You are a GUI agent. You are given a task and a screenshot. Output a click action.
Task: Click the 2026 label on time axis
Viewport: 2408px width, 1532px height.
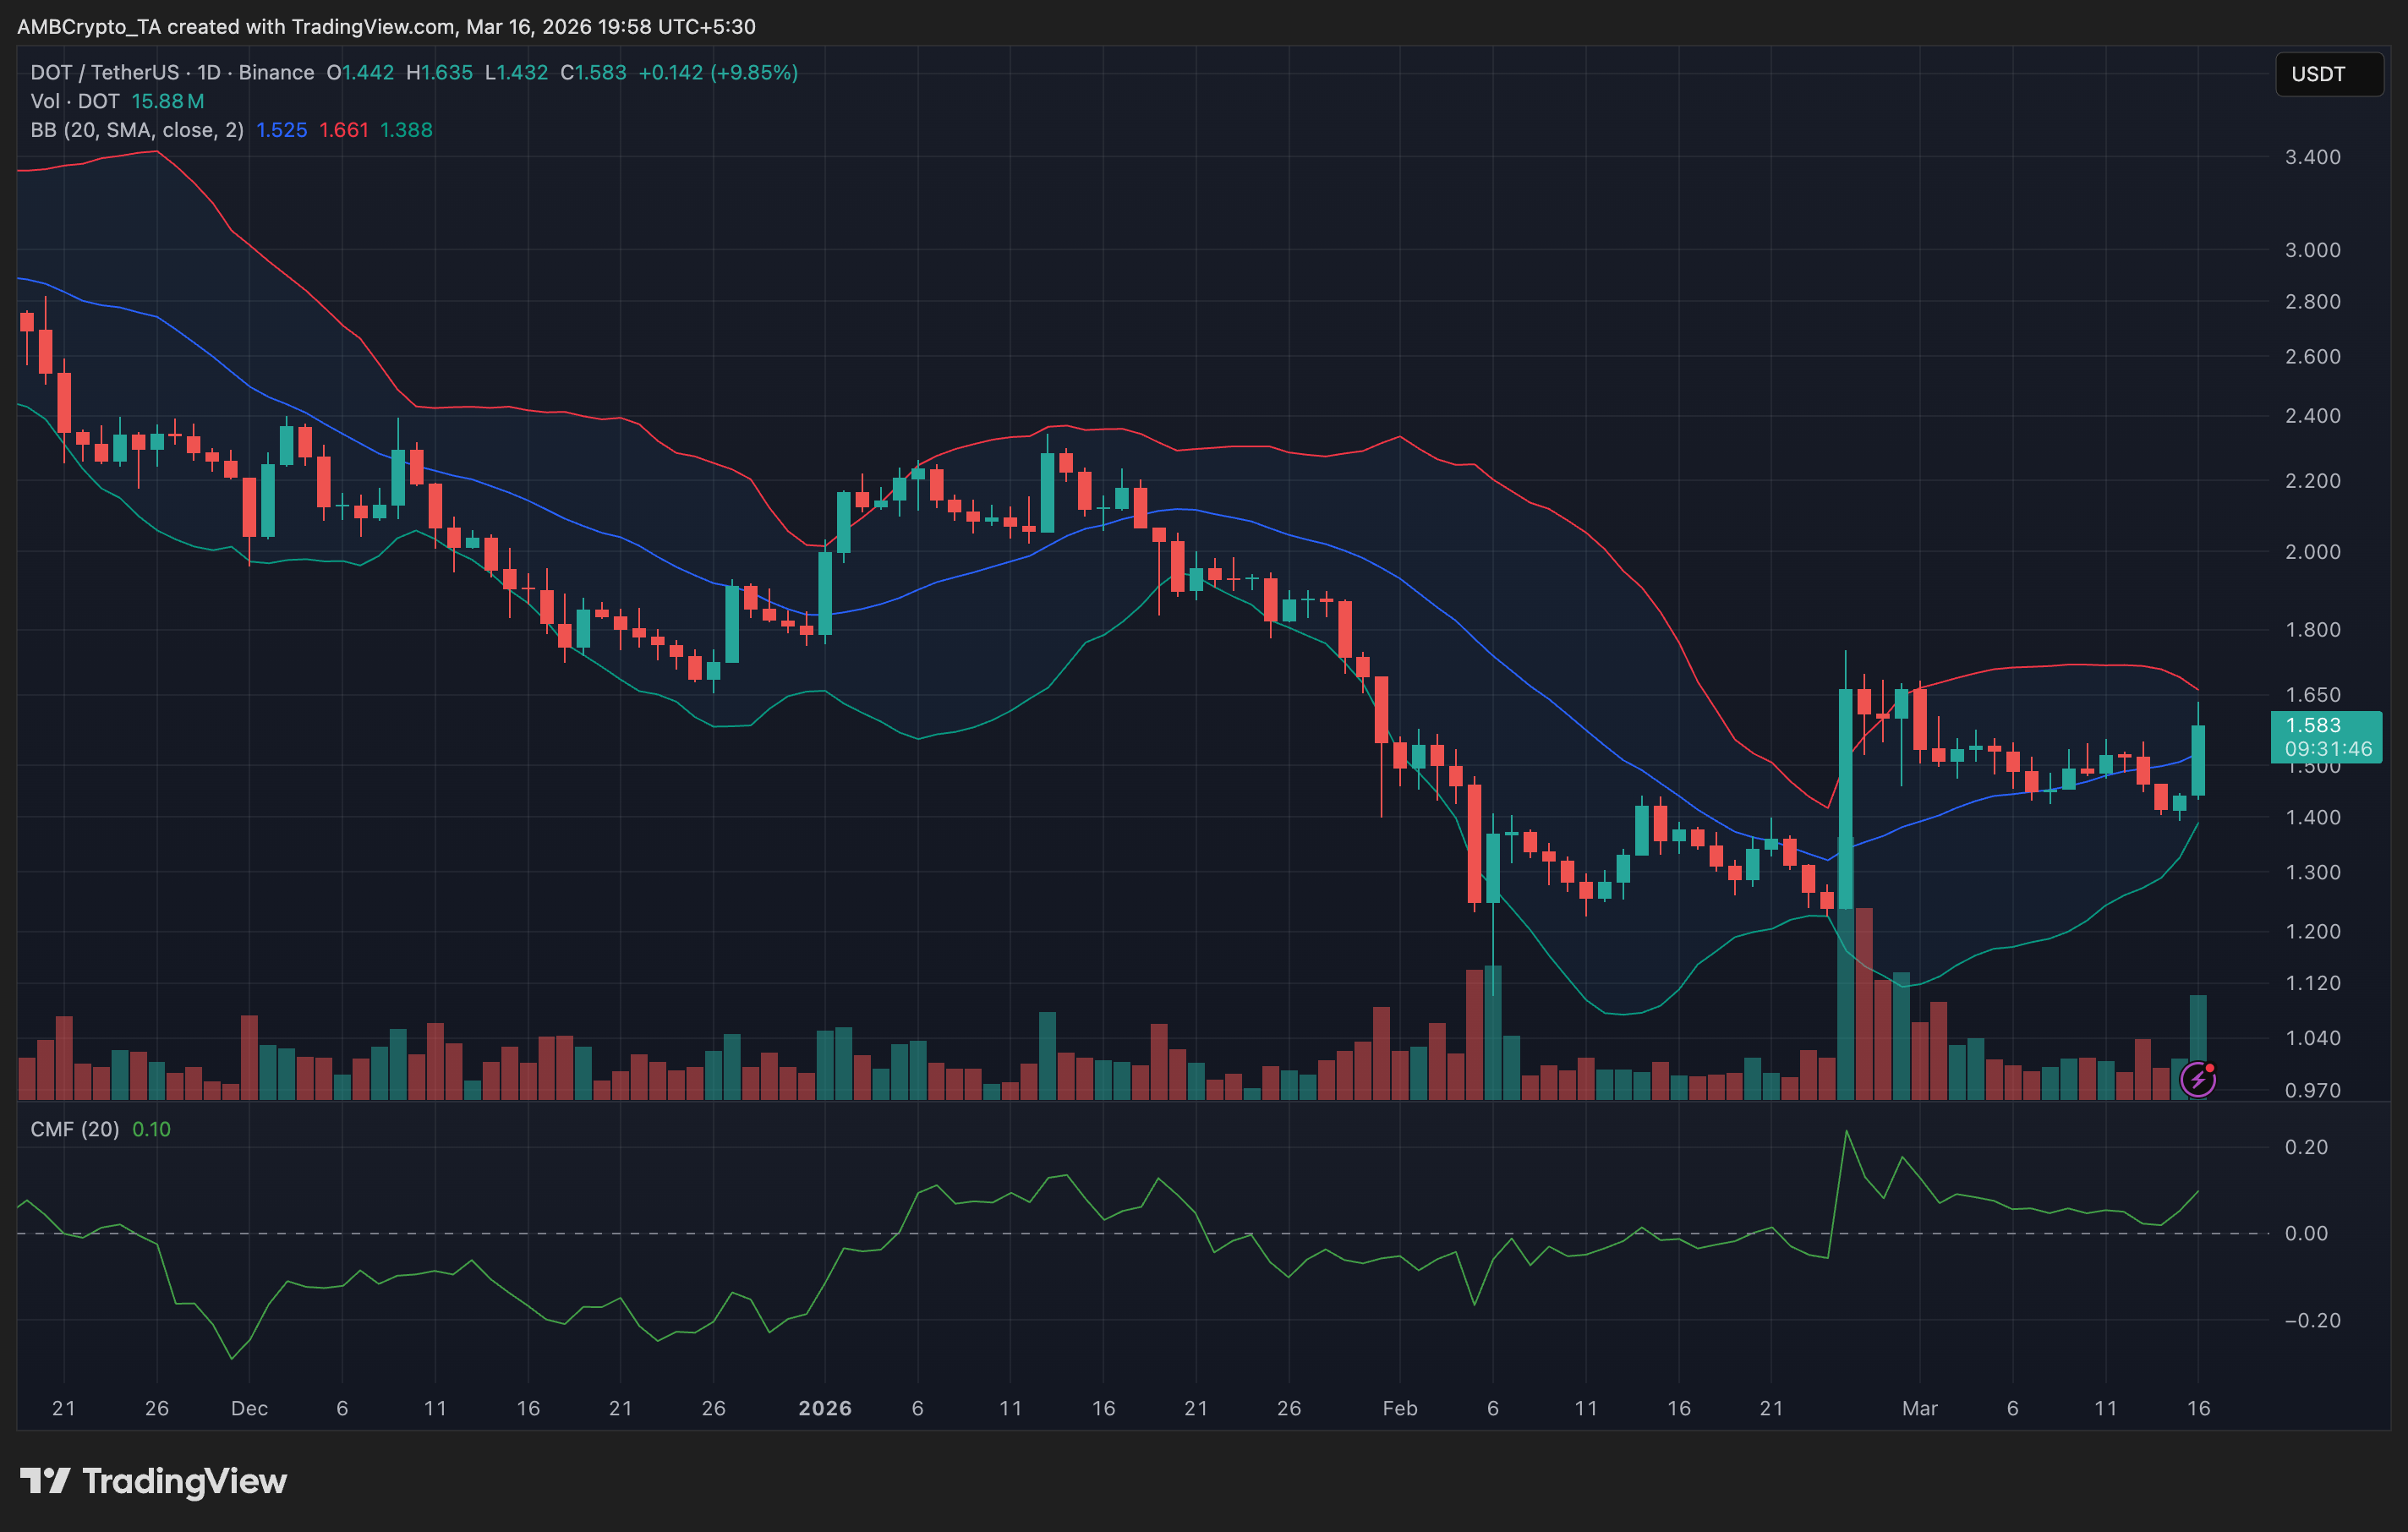[825, 1408]
